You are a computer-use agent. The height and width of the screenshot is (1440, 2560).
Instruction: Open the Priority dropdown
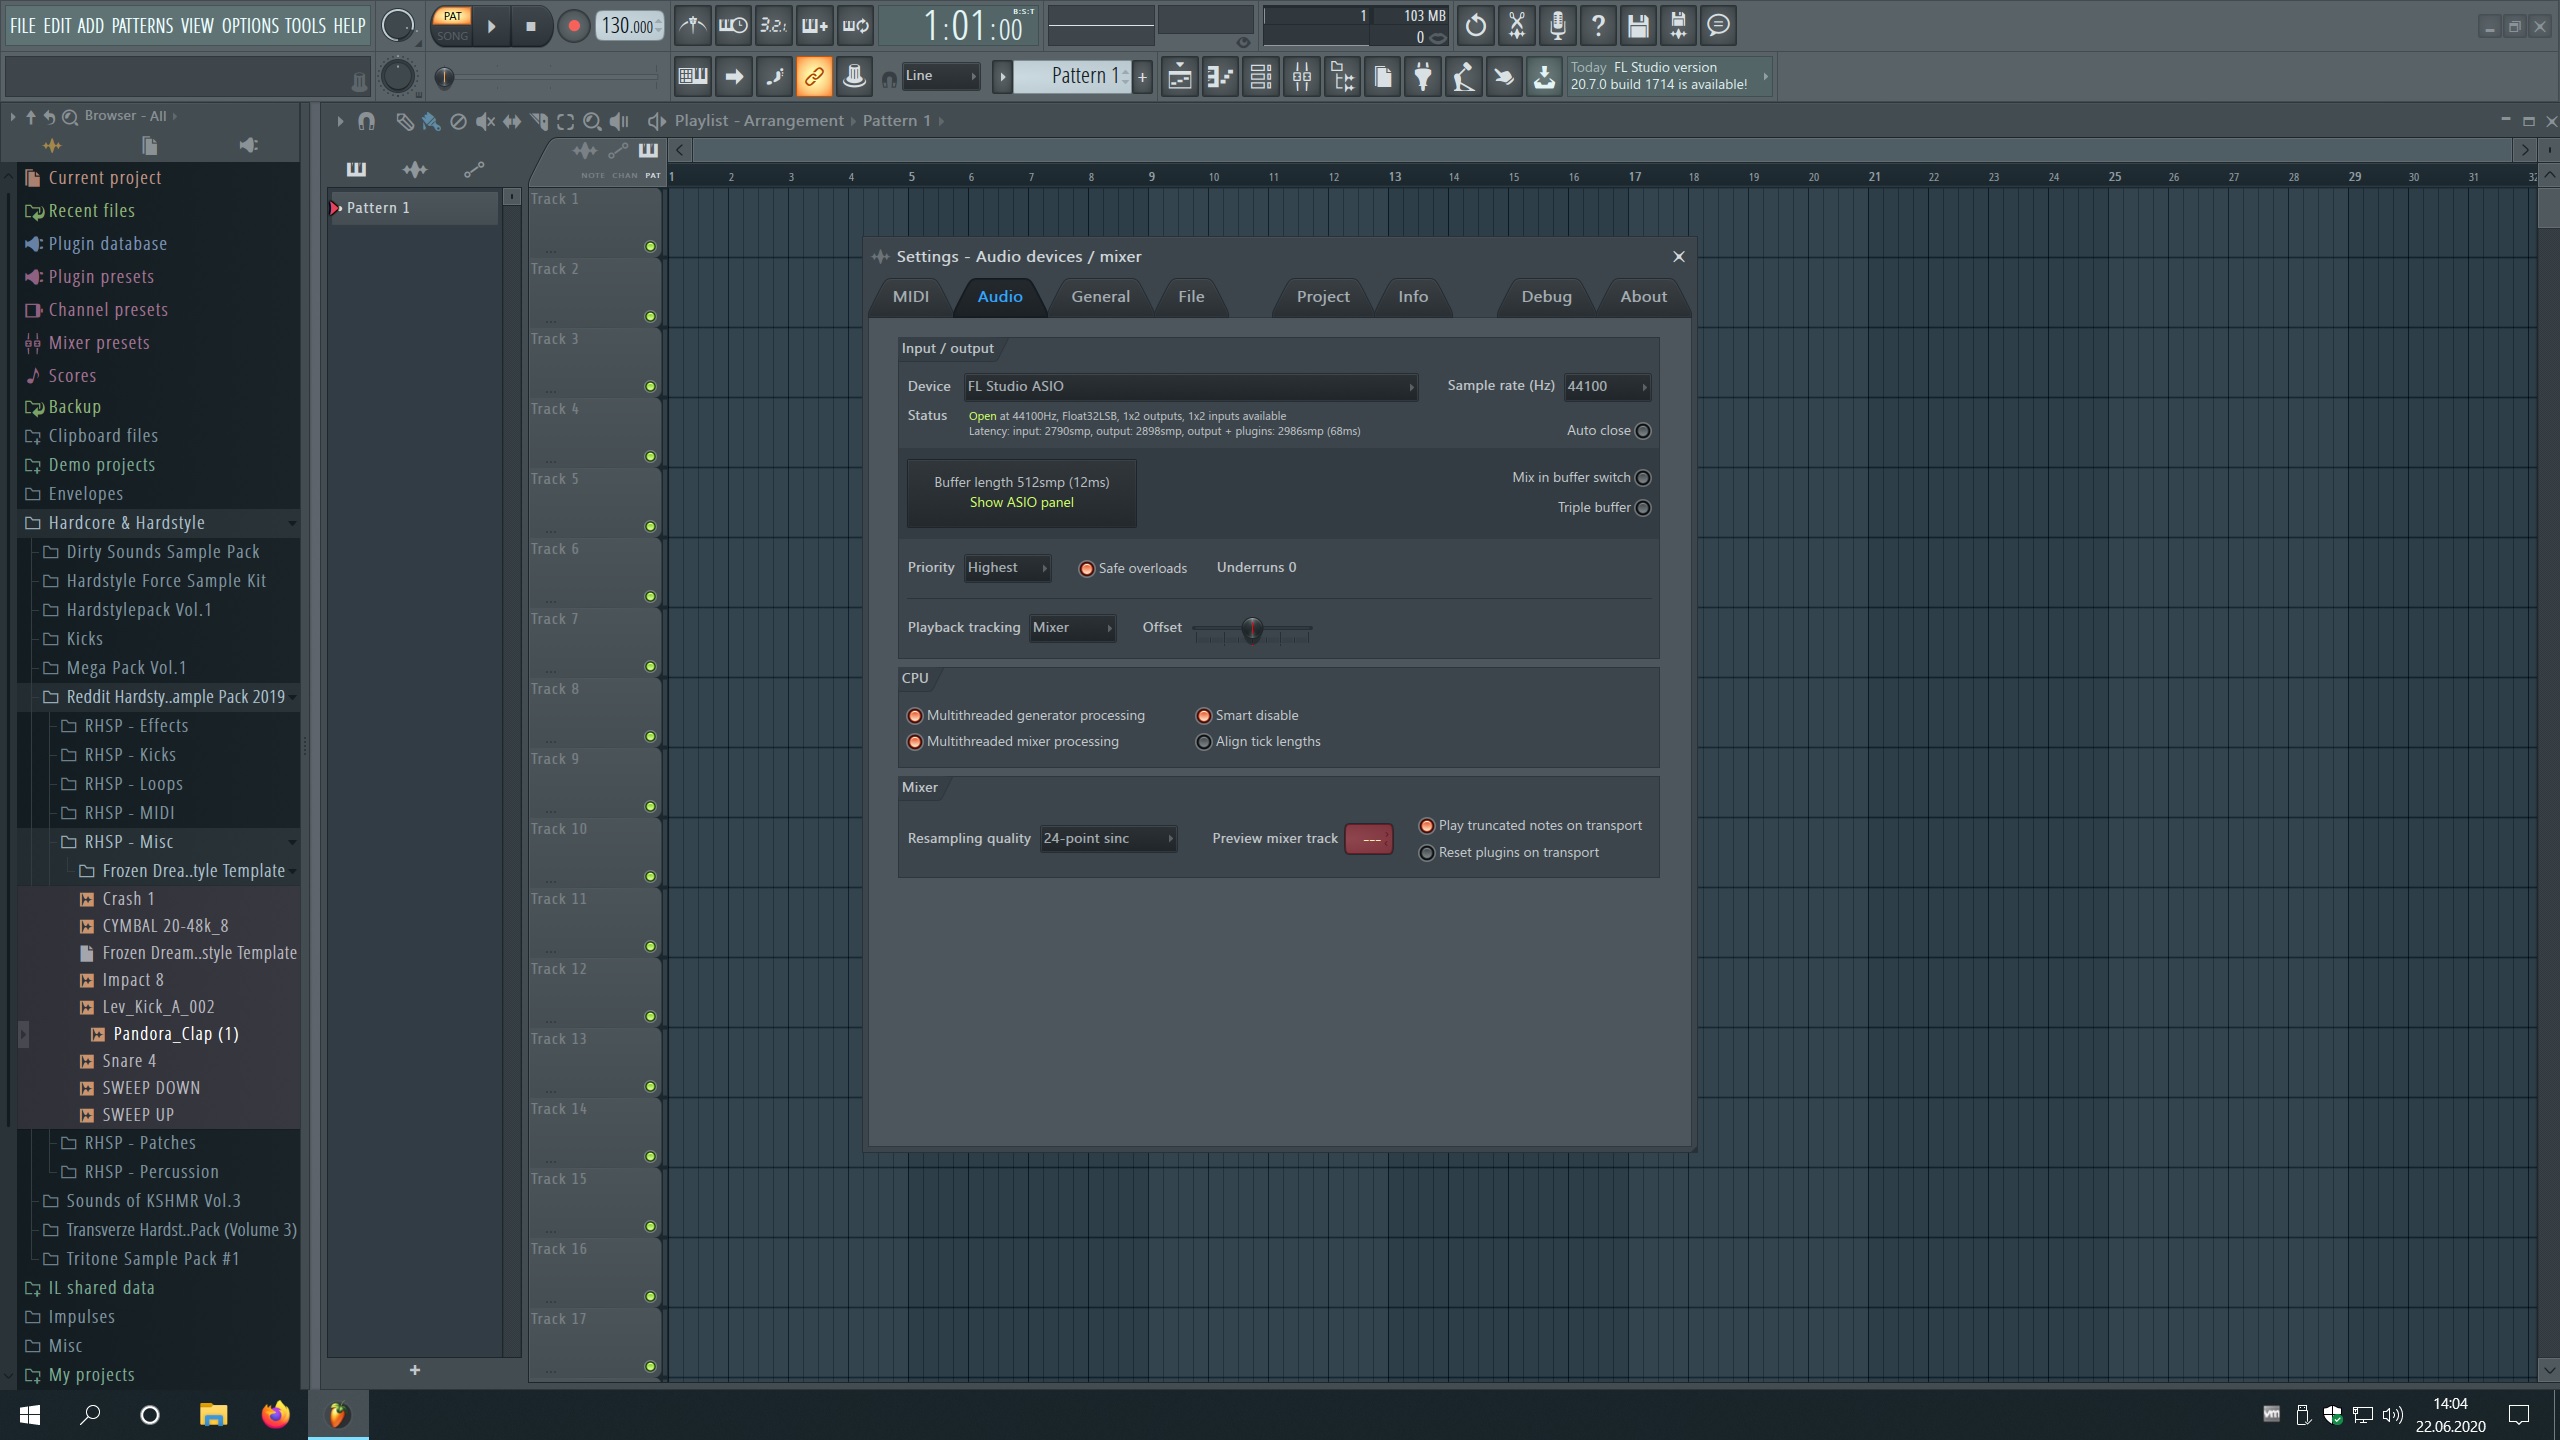[1007, 568]
